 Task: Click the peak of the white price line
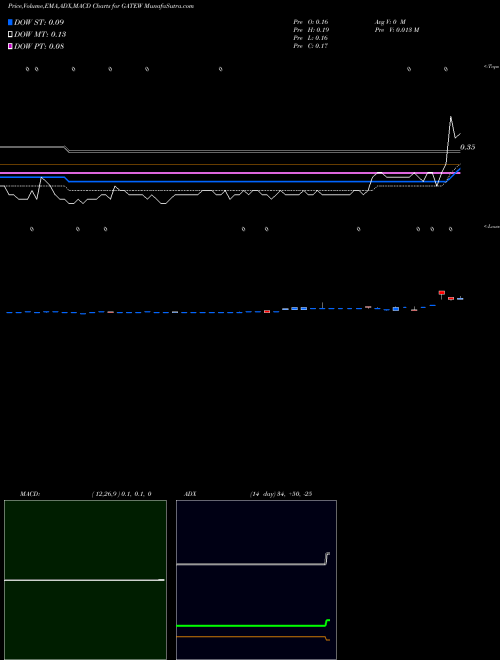click(x=451, y=117)
